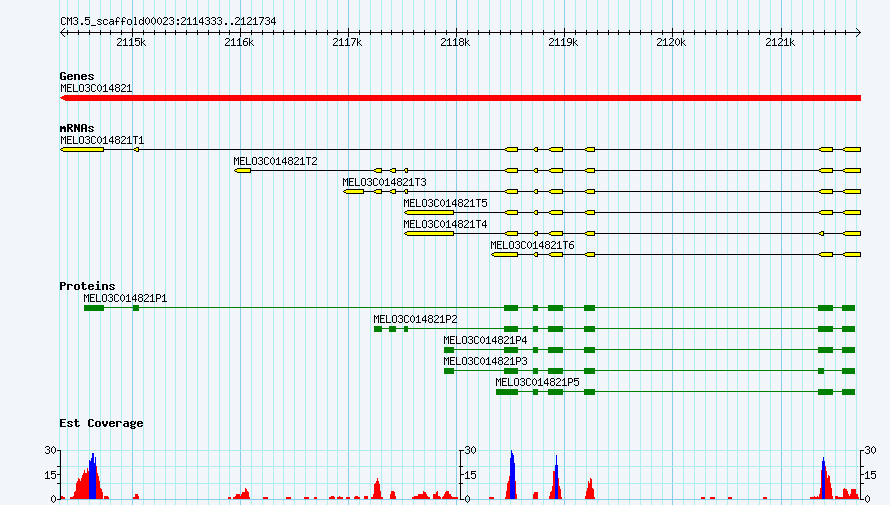Viewport: 890px width, 505px height.
Task: Click the 2120k ruler mark
Action: 671,43
